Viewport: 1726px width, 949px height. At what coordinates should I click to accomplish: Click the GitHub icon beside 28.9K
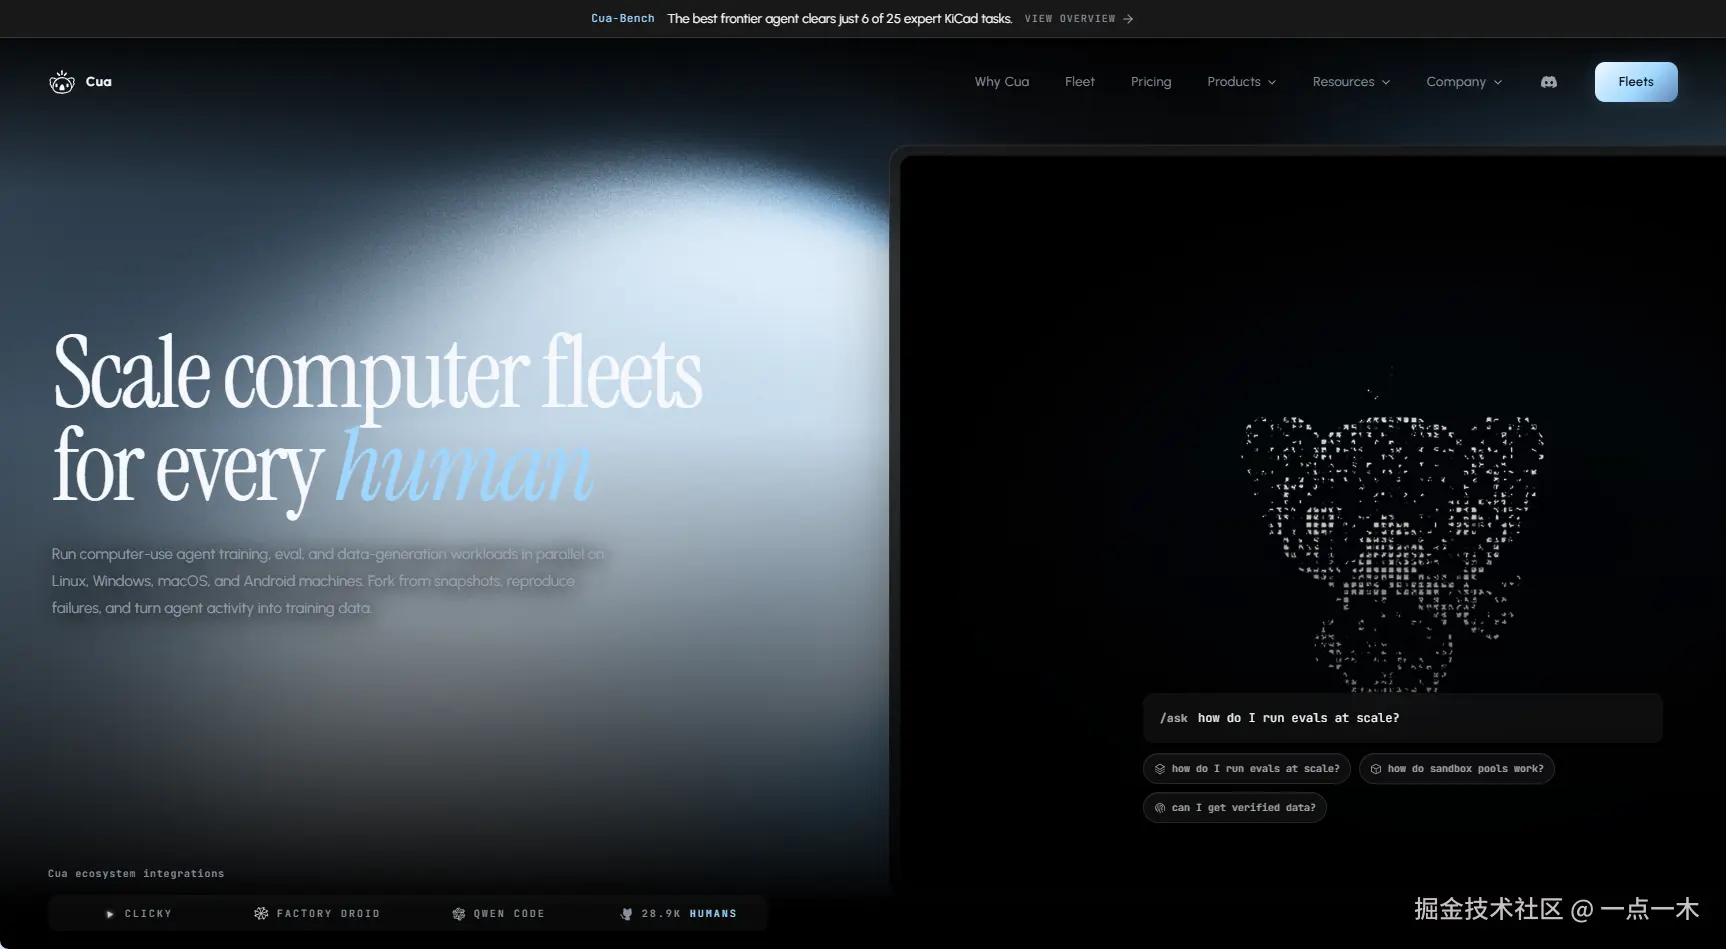pos(627,914)
